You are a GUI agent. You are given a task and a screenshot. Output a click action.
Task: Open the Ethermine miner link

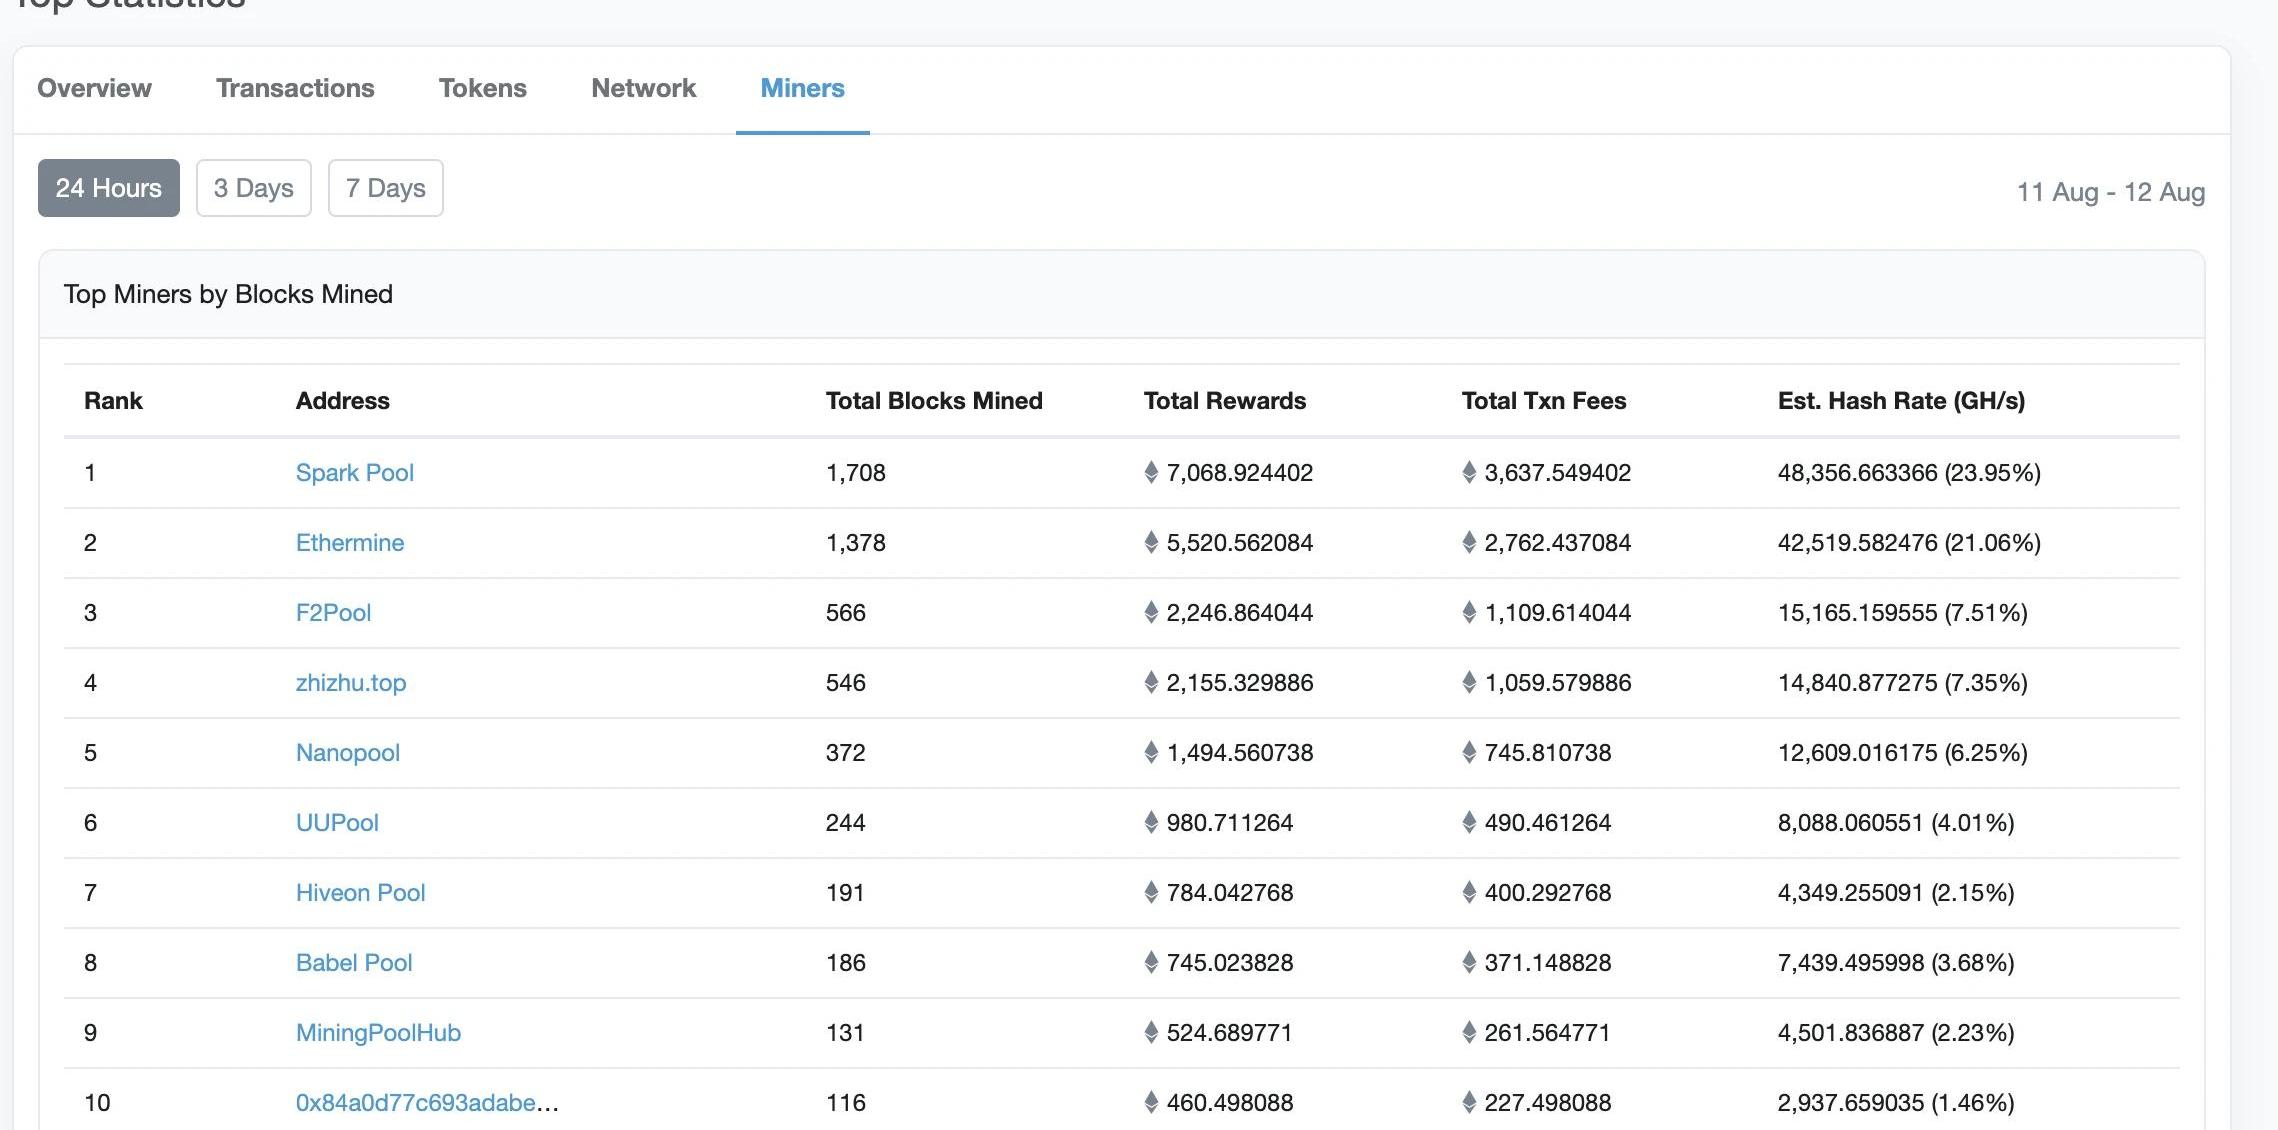click(350, 543)
